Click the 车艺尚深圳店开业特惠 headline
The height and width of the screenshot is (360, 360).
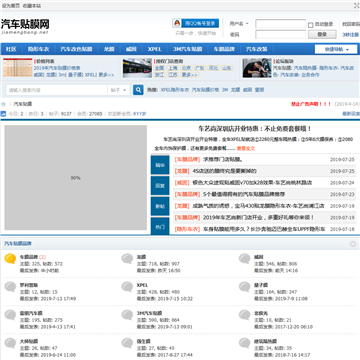[255, 129]
